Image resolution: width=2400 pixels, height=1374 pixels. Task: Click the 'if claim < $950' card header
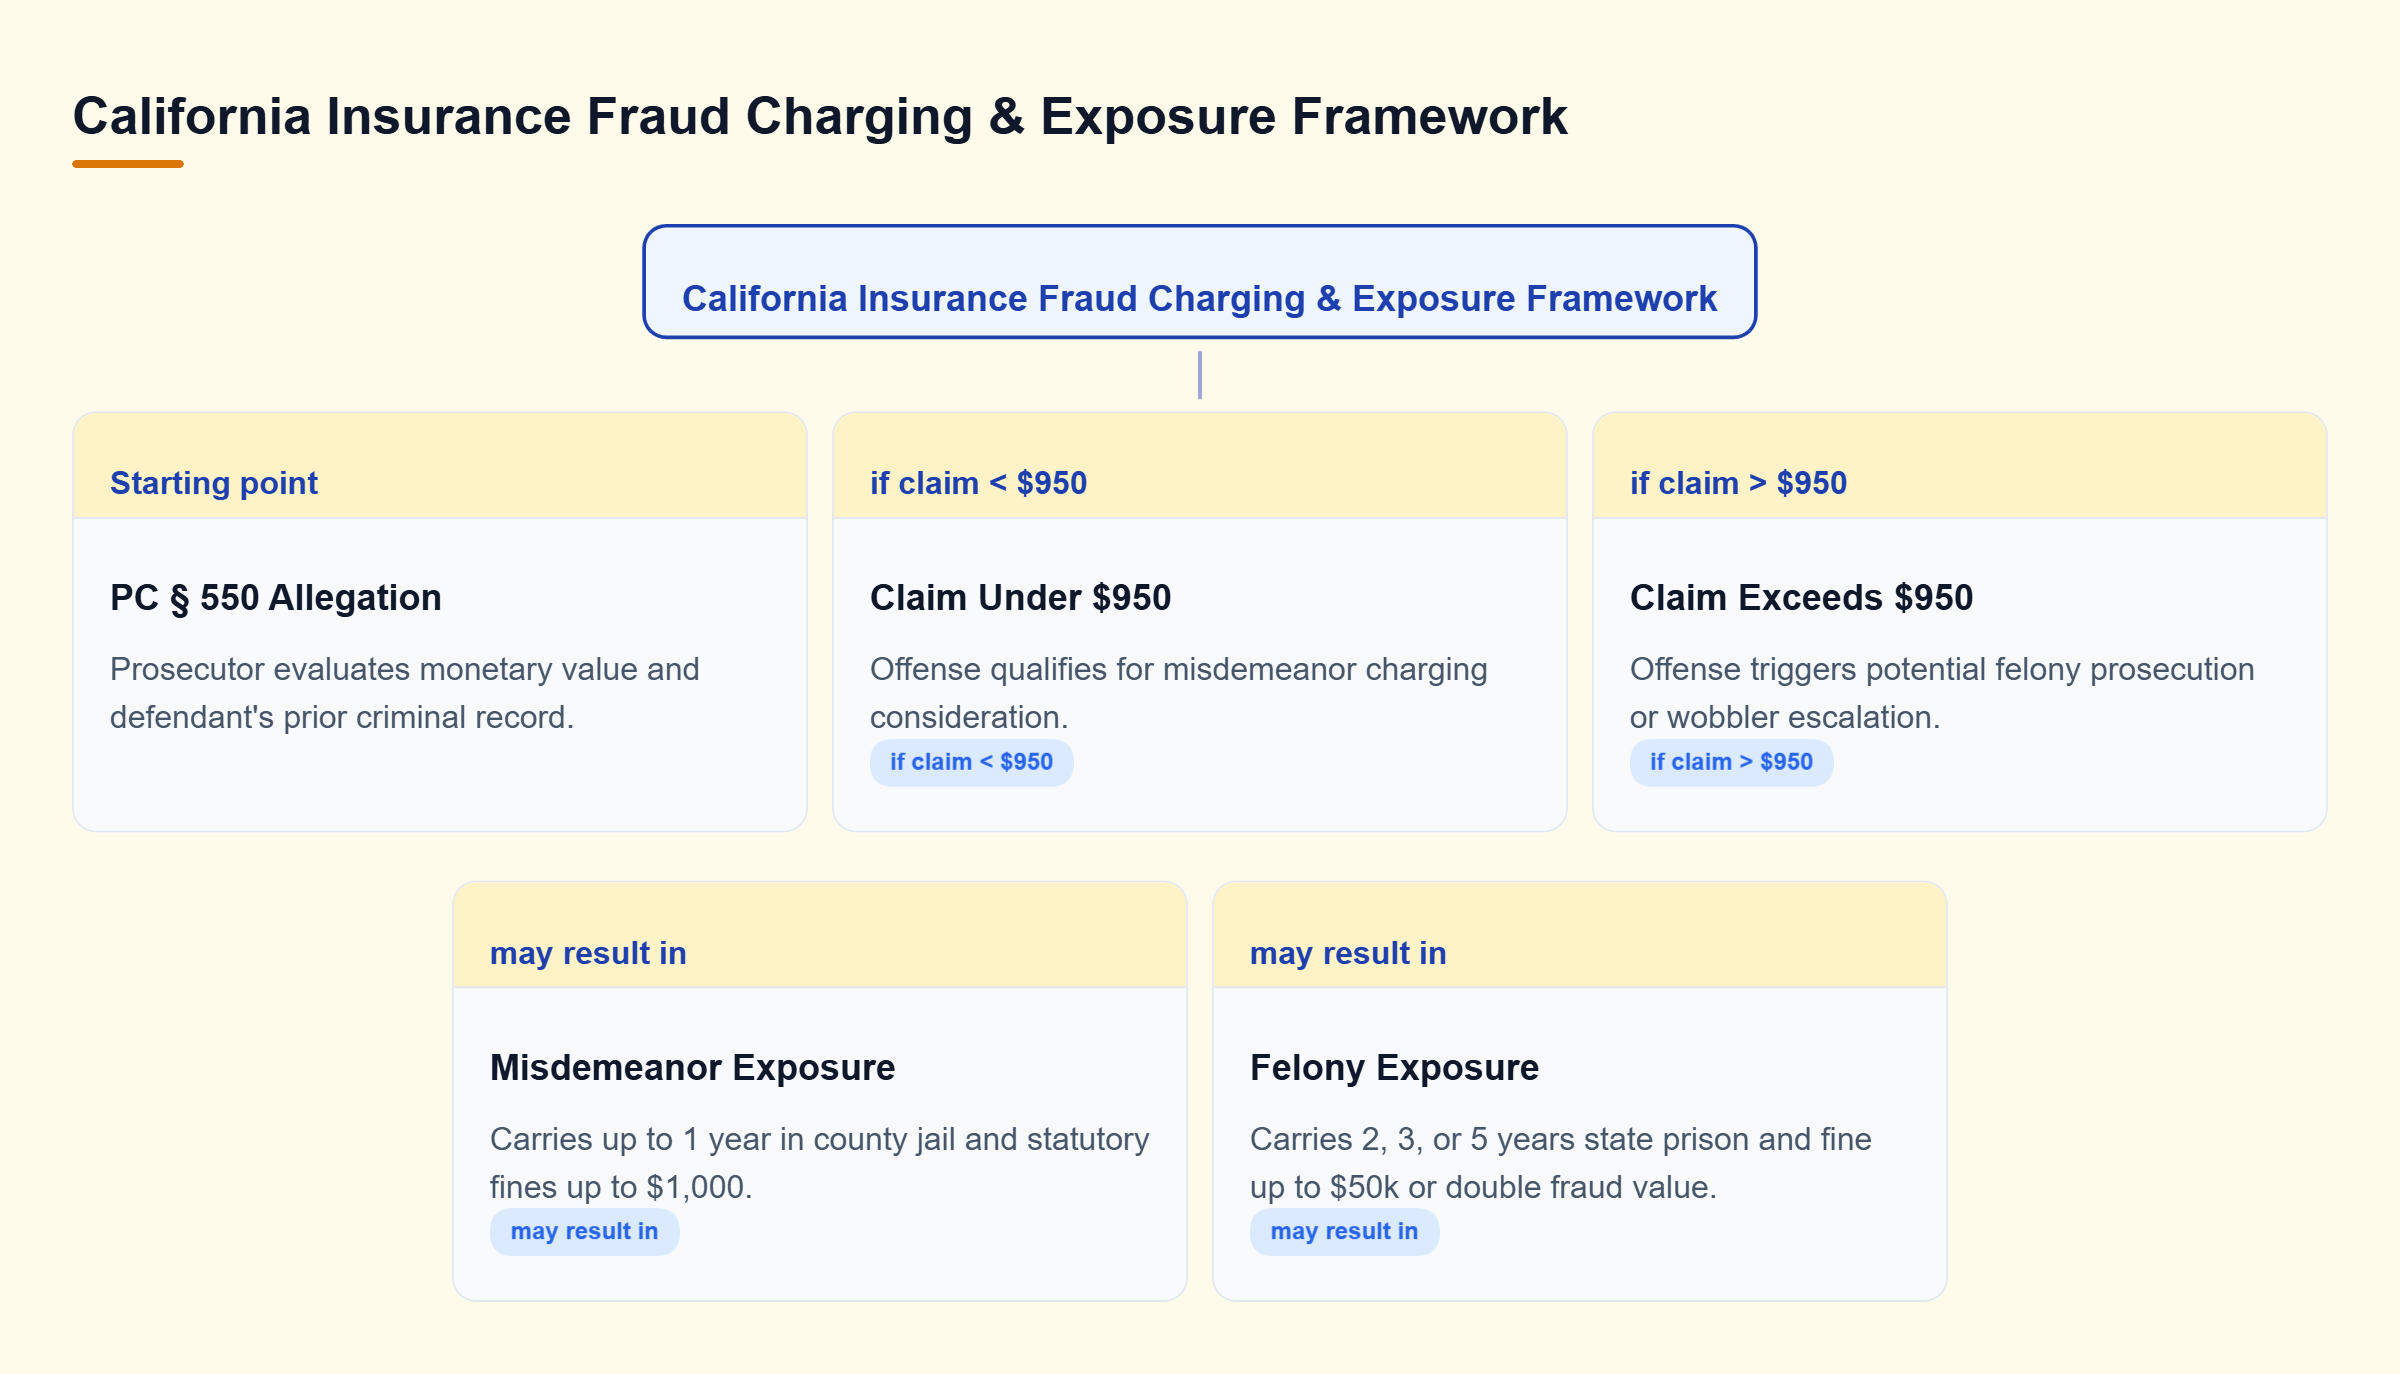(x=1200, y=466)
